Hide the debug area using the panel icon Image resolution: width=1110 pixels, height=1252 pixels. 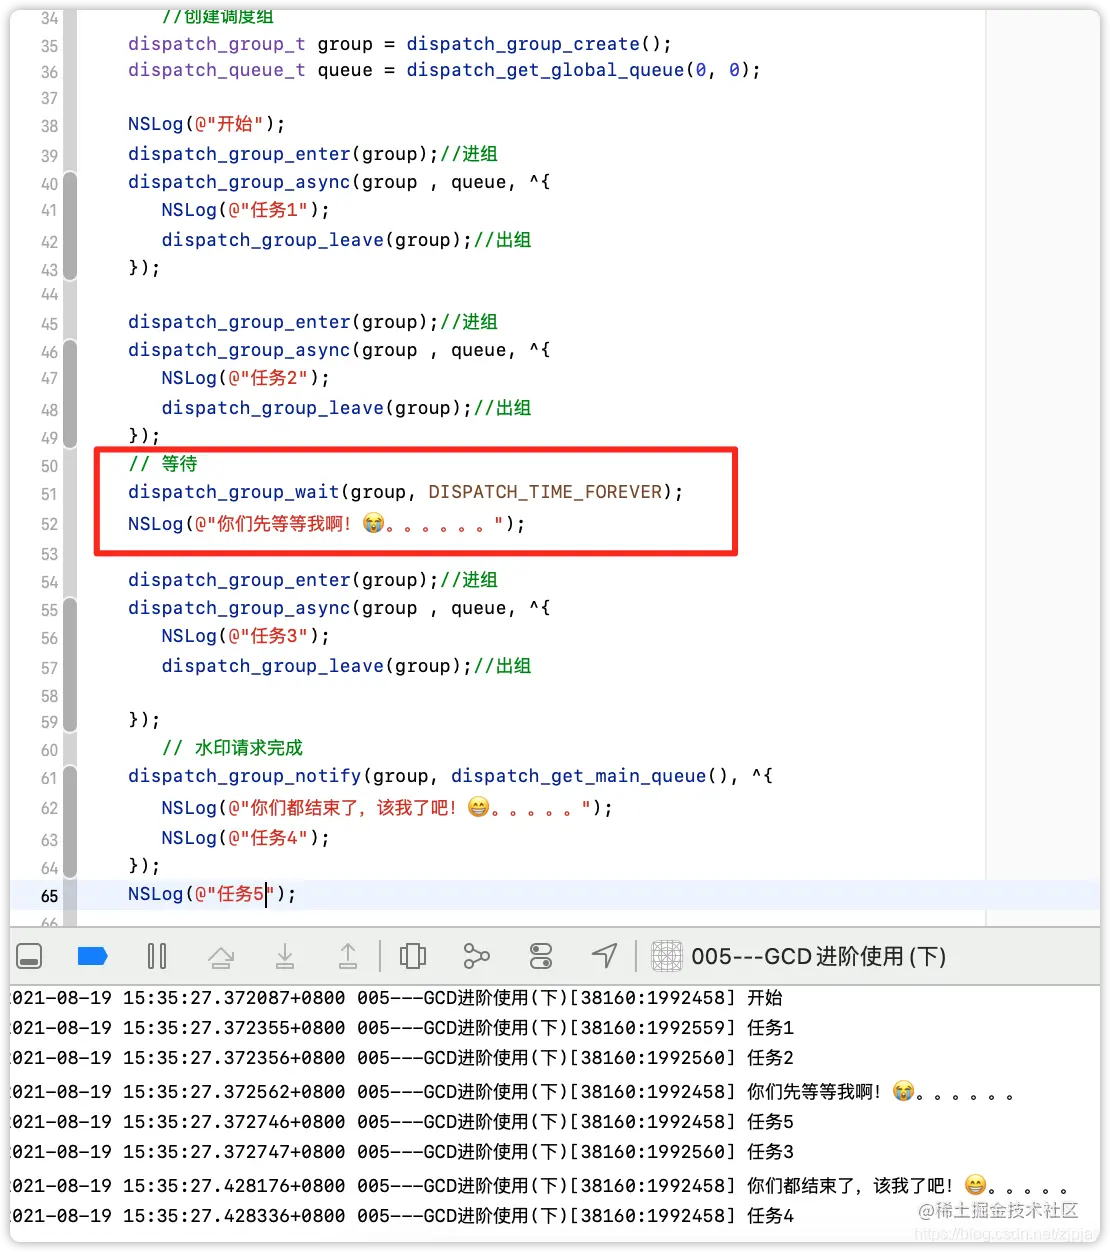click(29, 957)
